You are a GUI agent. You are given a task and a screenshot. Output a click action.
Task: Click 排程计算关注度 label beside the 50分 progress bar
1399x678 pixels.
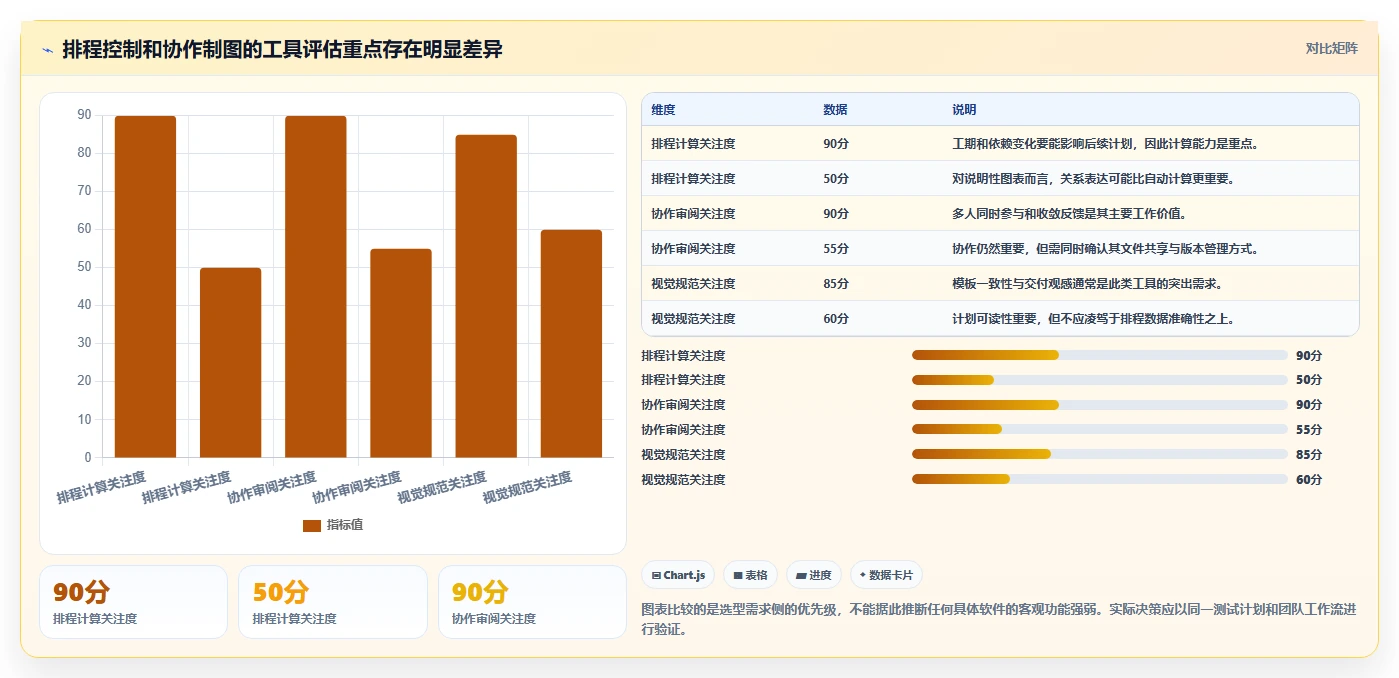683,380
